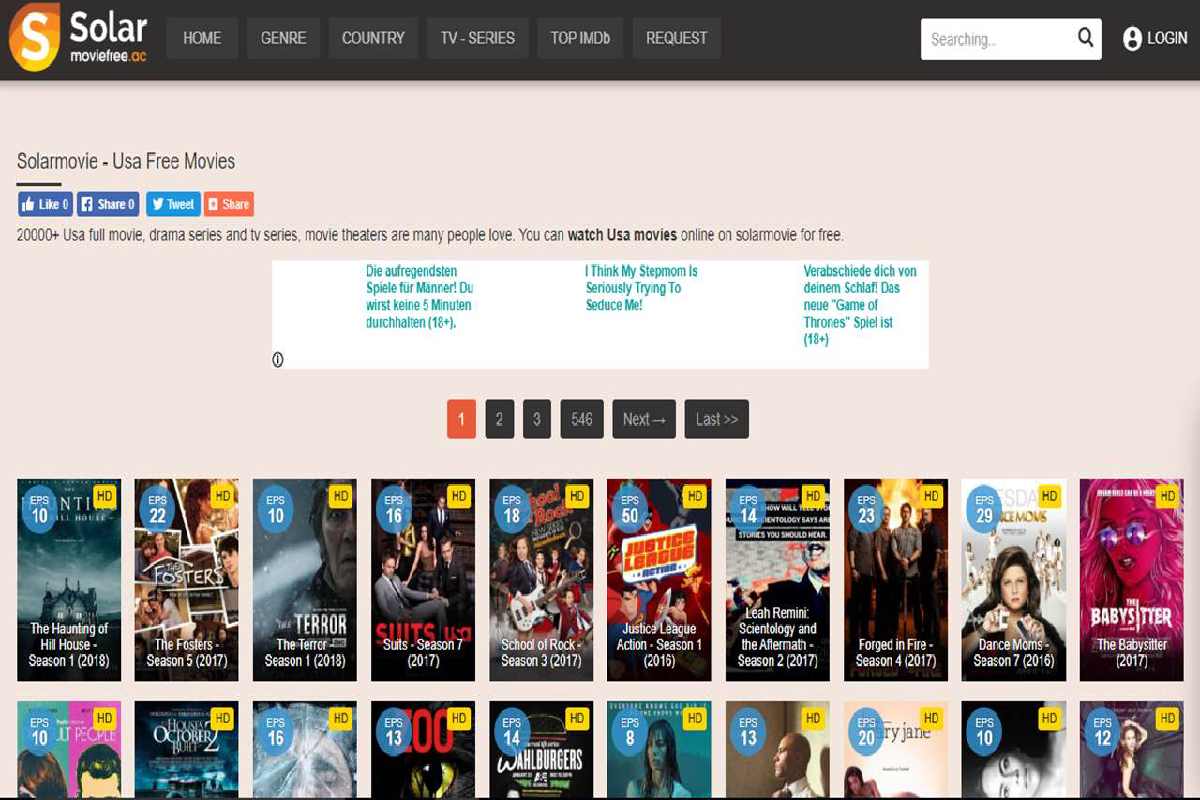Click the Next page button
The width and height of the screenshot is (1200, 800).
(644, 419)
